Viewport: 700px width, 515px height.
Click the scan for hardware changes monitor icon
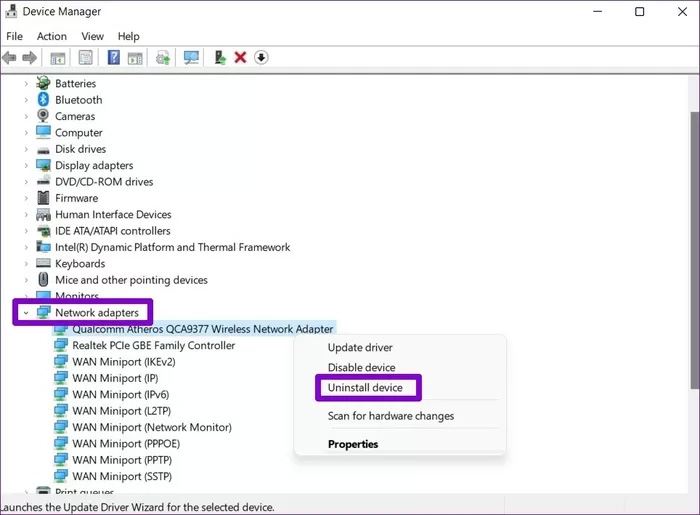[191, 58]
